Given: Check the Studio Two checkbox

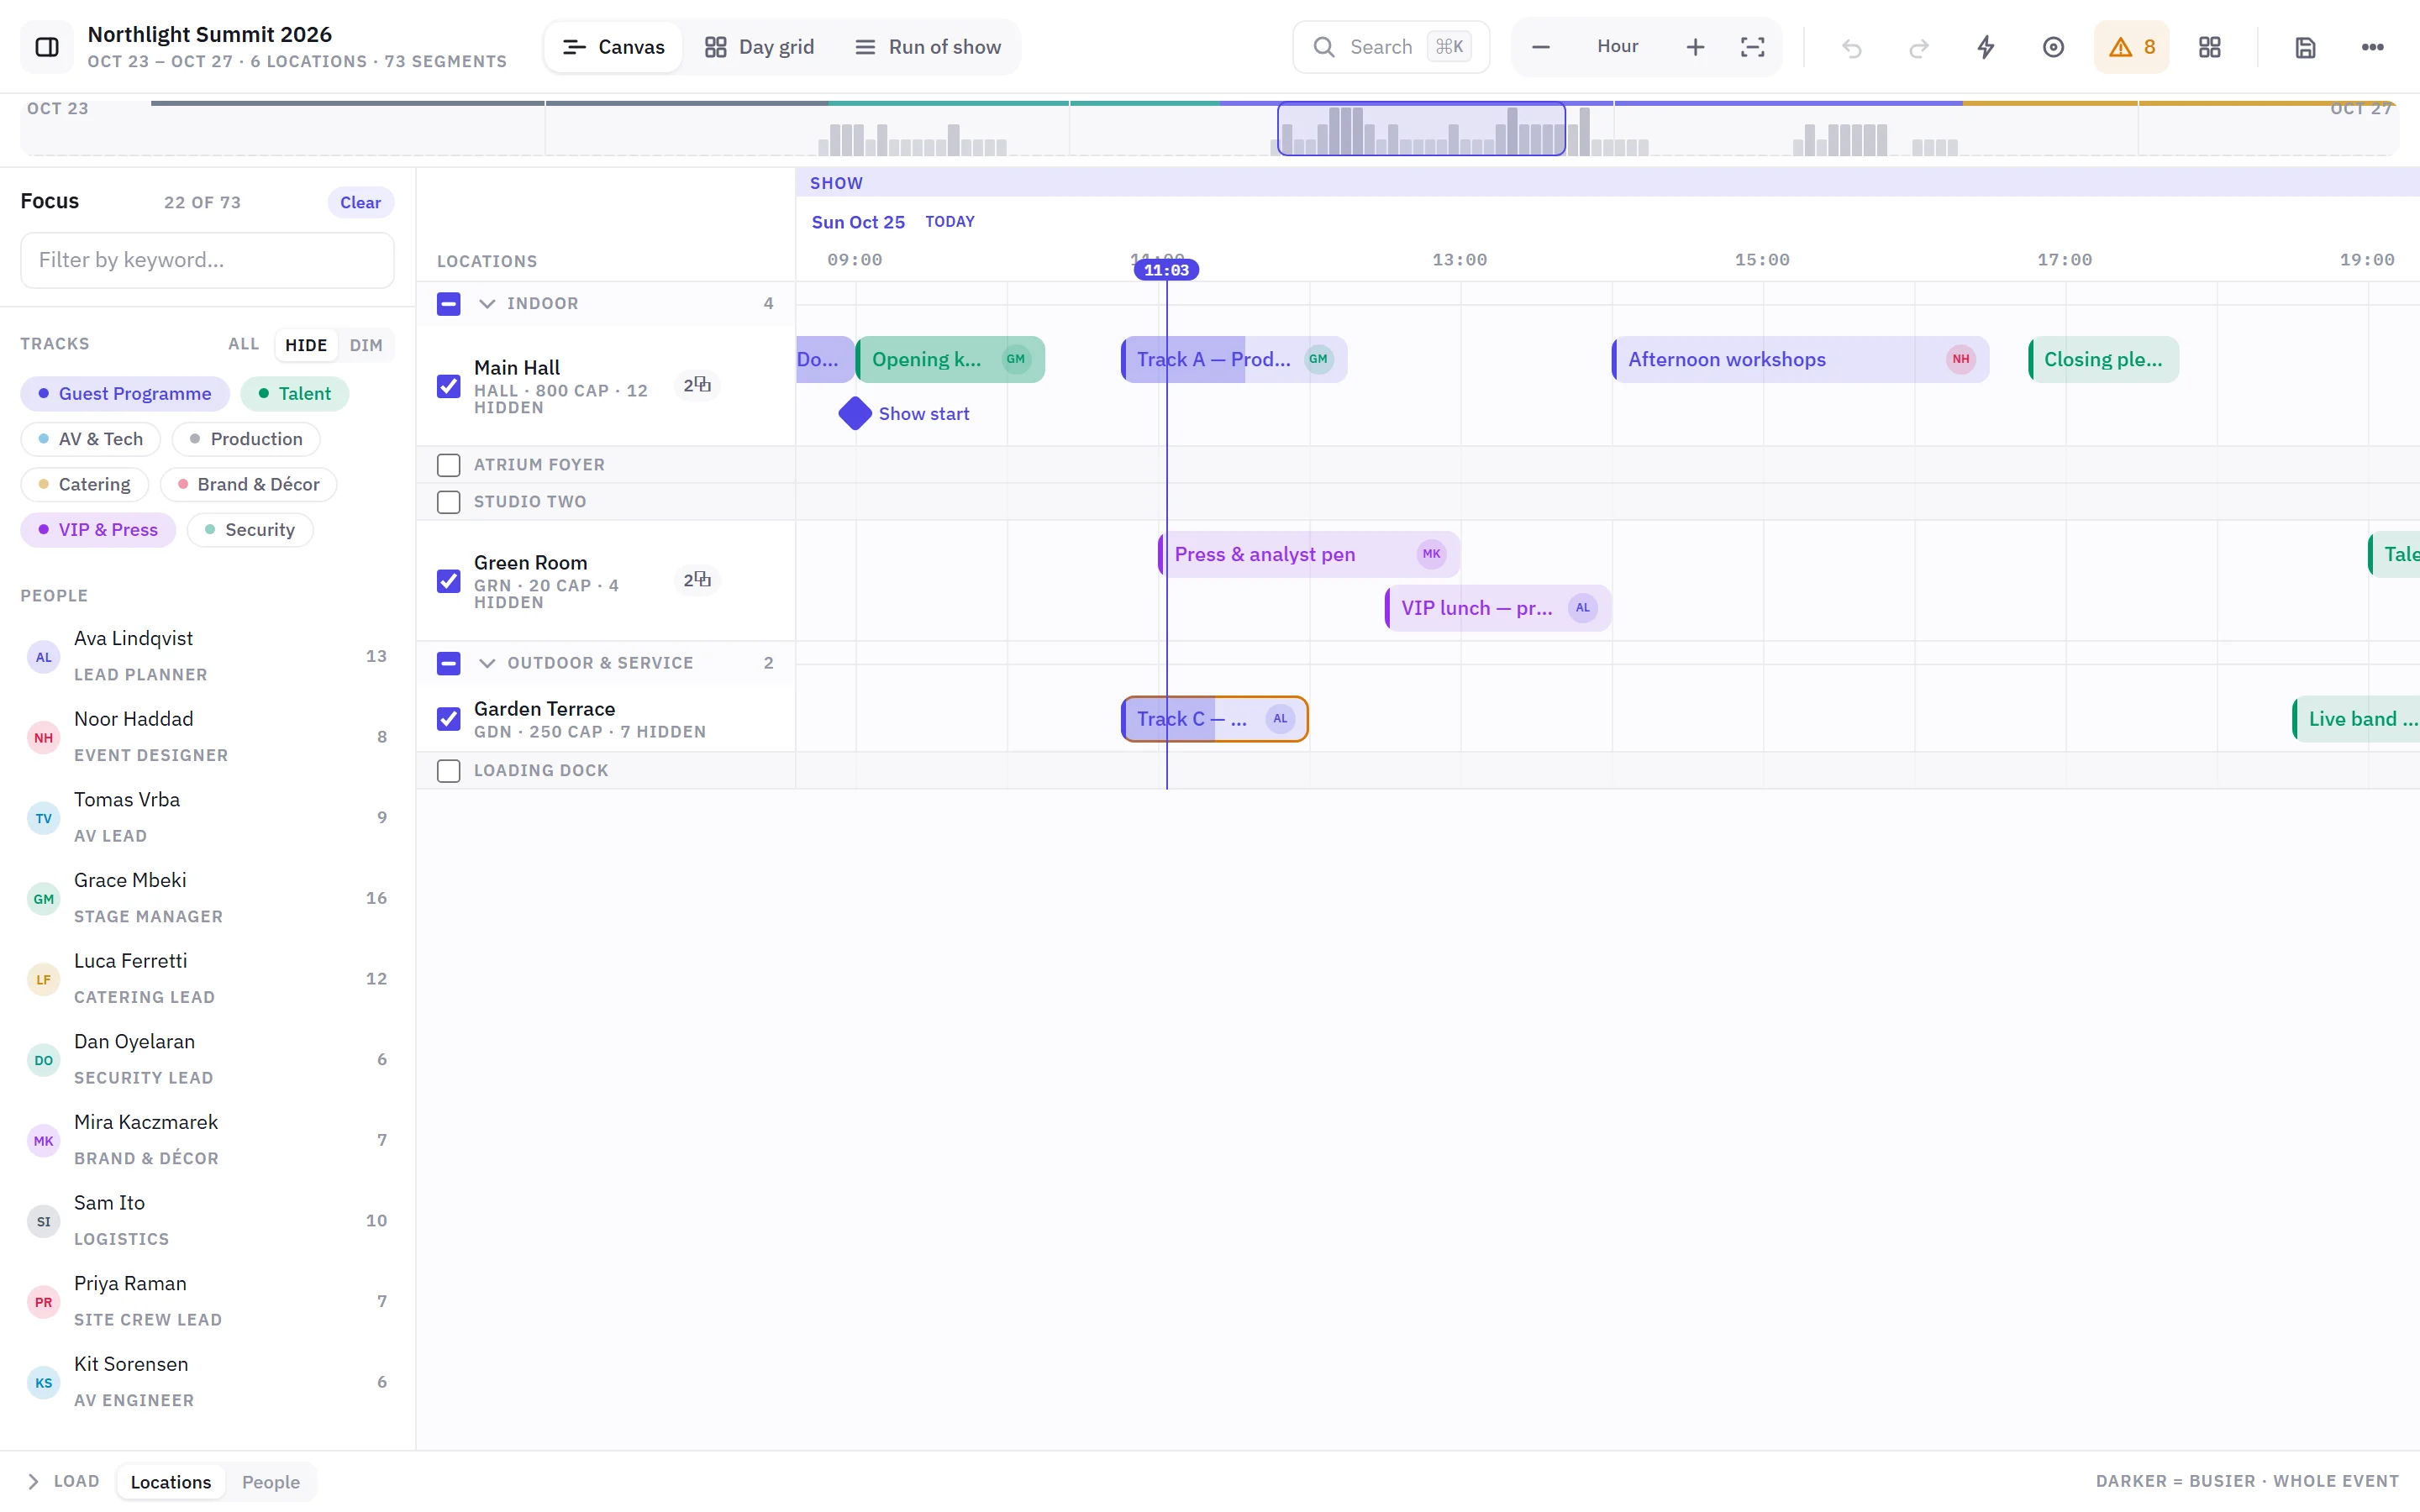Looking at the screenshot, I should click(x=449, y=502).
